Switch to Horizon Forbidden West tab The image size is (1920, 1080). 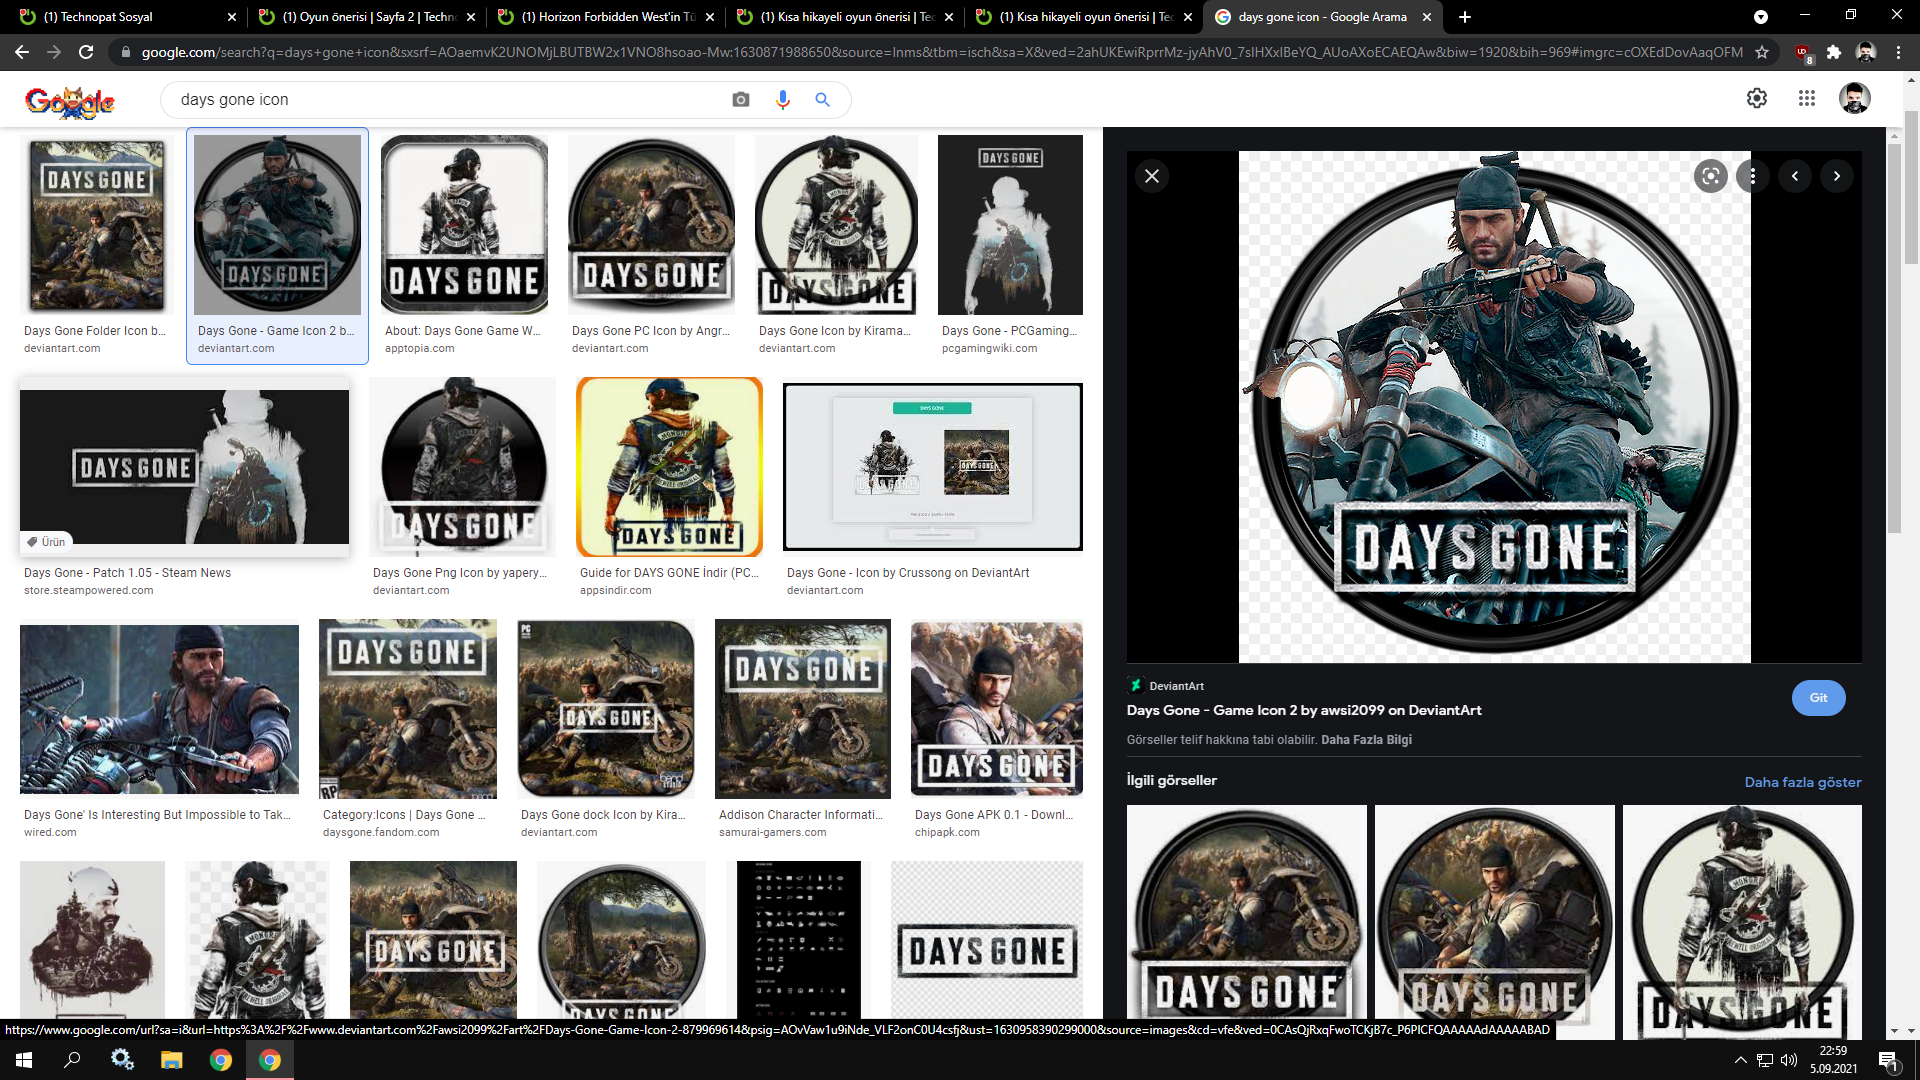(x=606, y=17)
